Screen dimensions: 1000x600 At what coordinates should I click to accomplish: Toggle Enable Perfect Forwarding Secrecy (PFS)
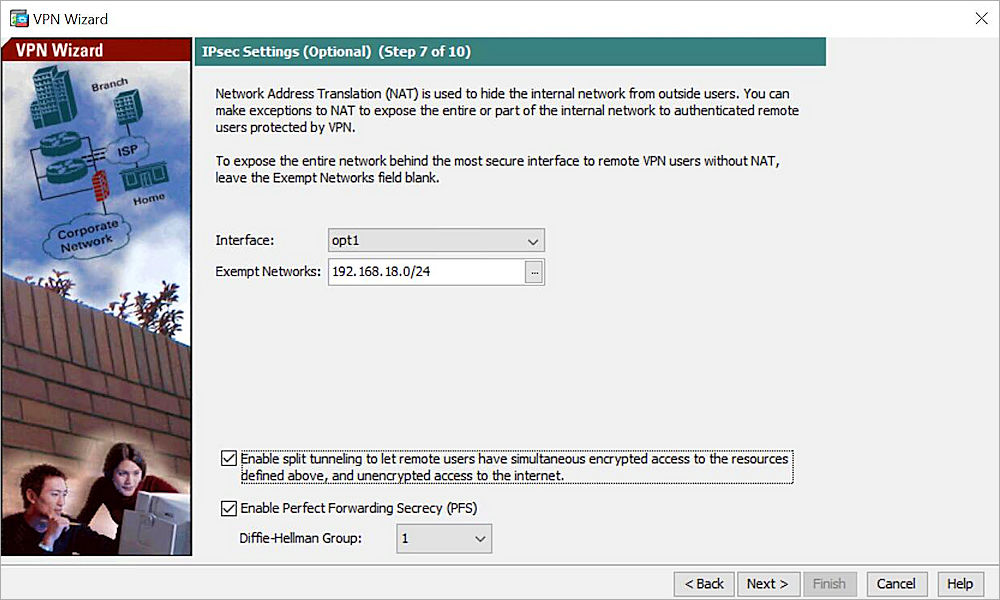(228, 508)
